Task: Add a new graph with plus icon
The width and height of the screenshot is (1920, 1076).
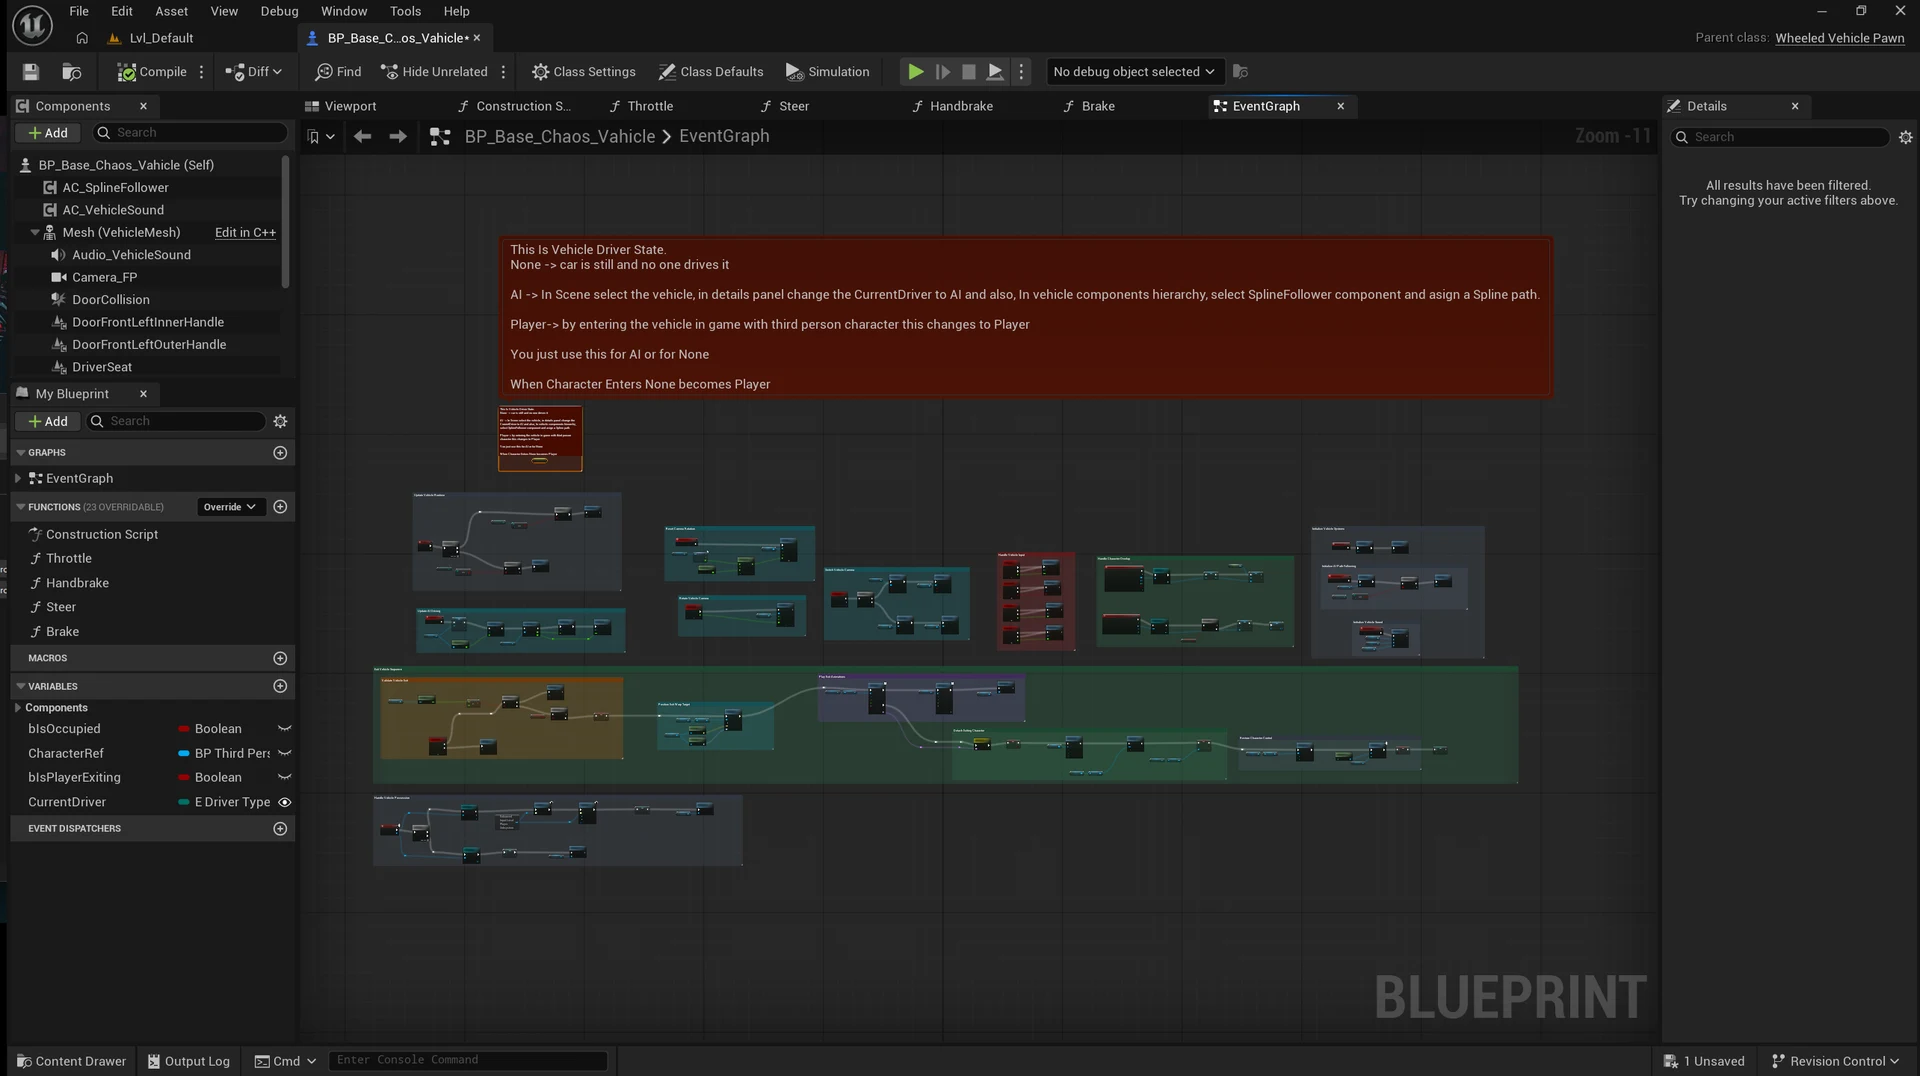Action: tap(280, 453)
